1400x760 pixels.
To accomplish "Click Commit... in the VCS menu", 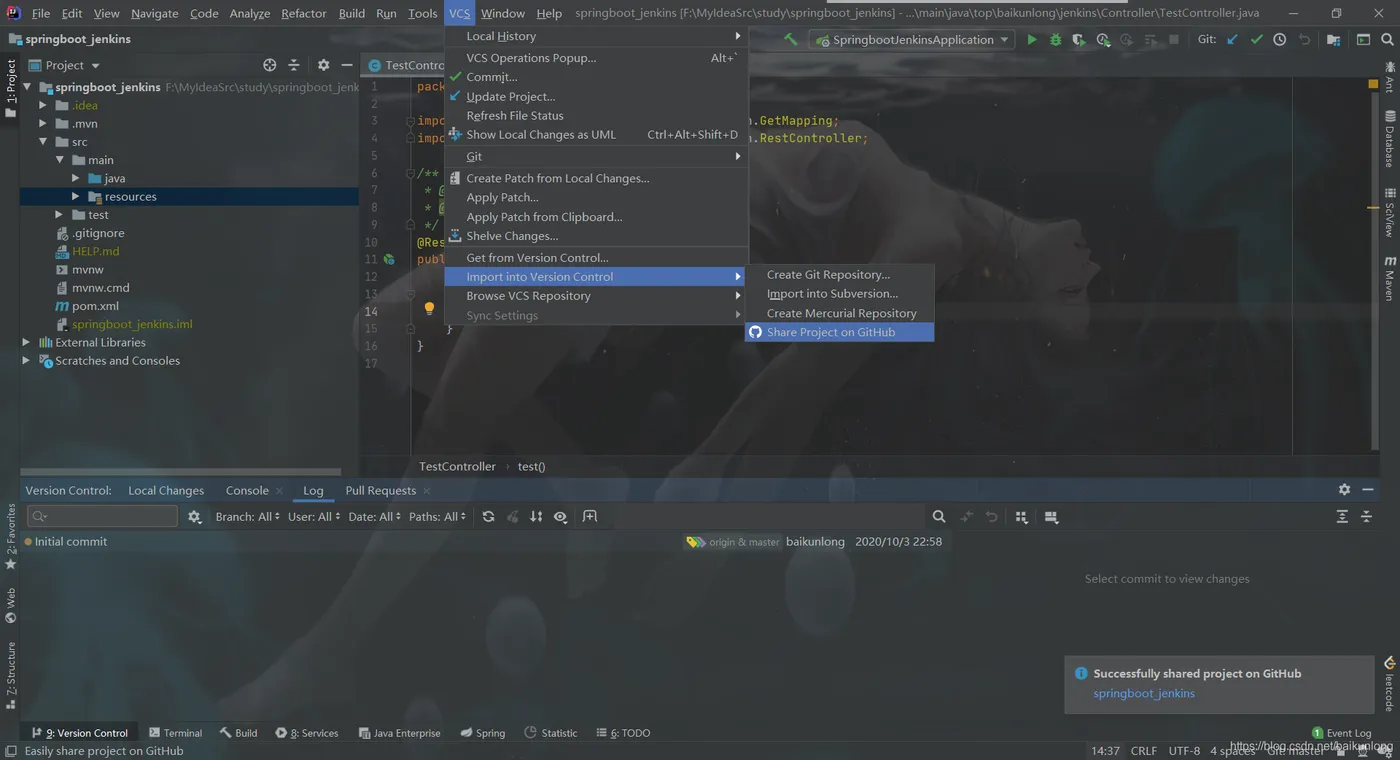I will (596, 77).
